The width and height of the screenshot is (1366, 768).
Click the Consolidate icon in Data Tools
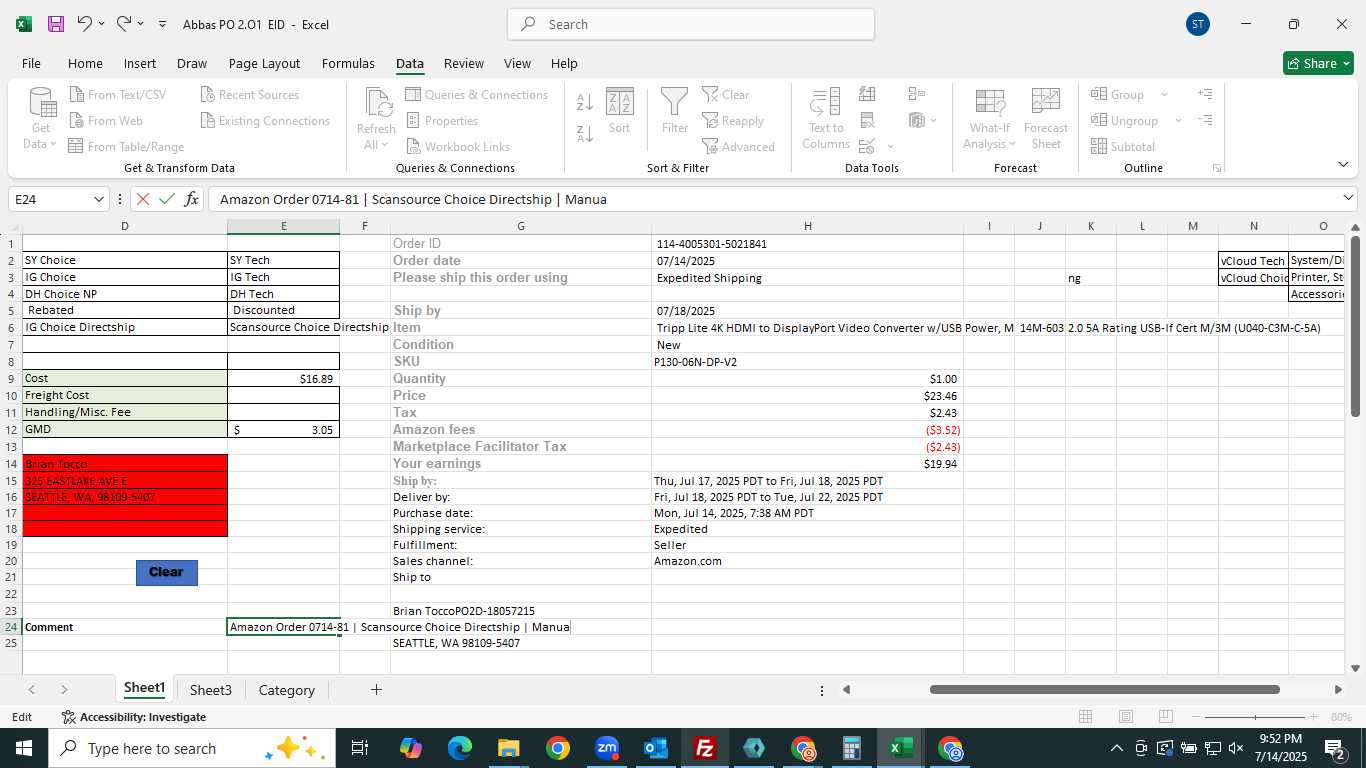tap(917, 94)
